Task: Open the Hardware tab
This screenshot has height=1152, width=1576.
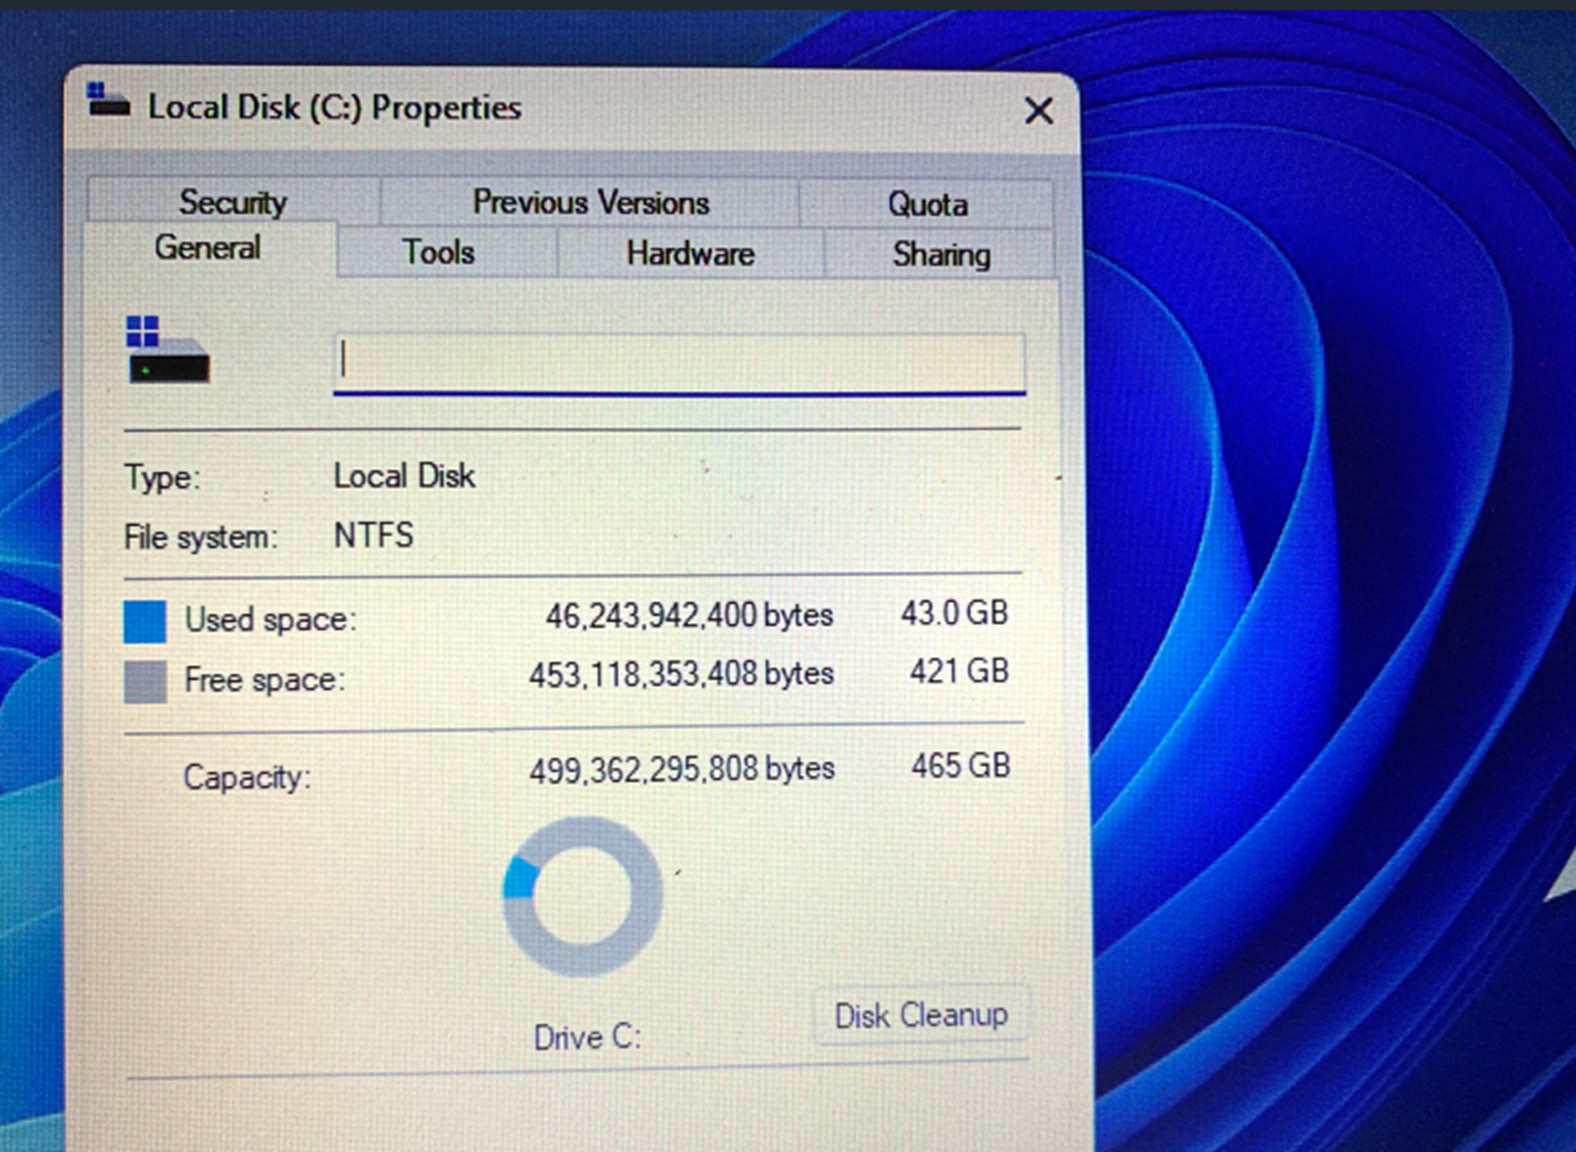Action: [x=690, y=253]
